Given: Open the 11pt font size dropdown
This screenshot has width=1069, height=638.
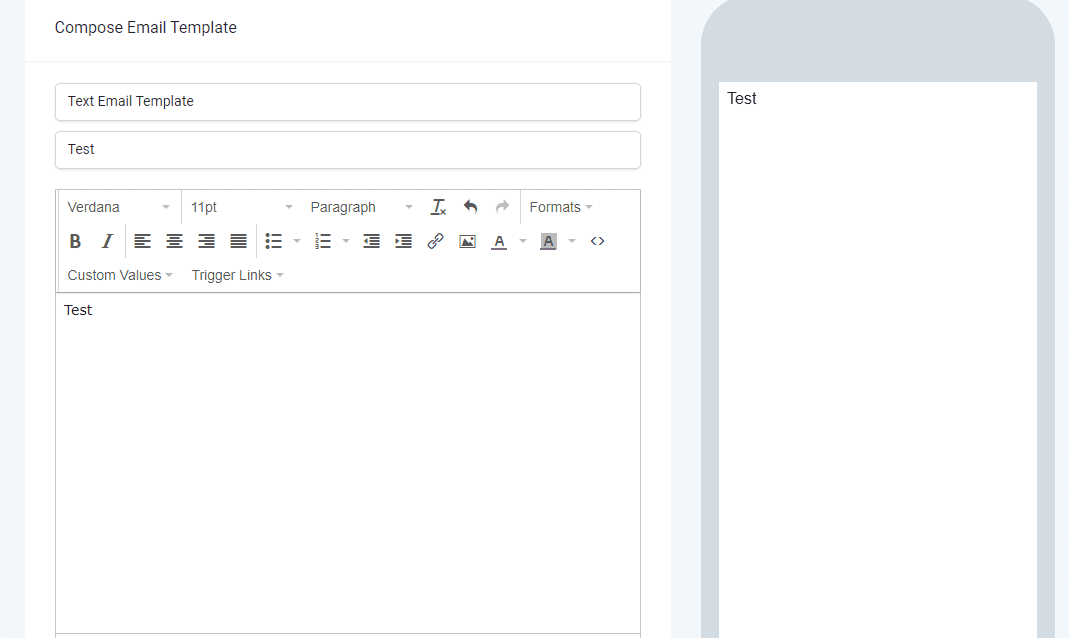Looking at the screenshot, I should (241, 207).
